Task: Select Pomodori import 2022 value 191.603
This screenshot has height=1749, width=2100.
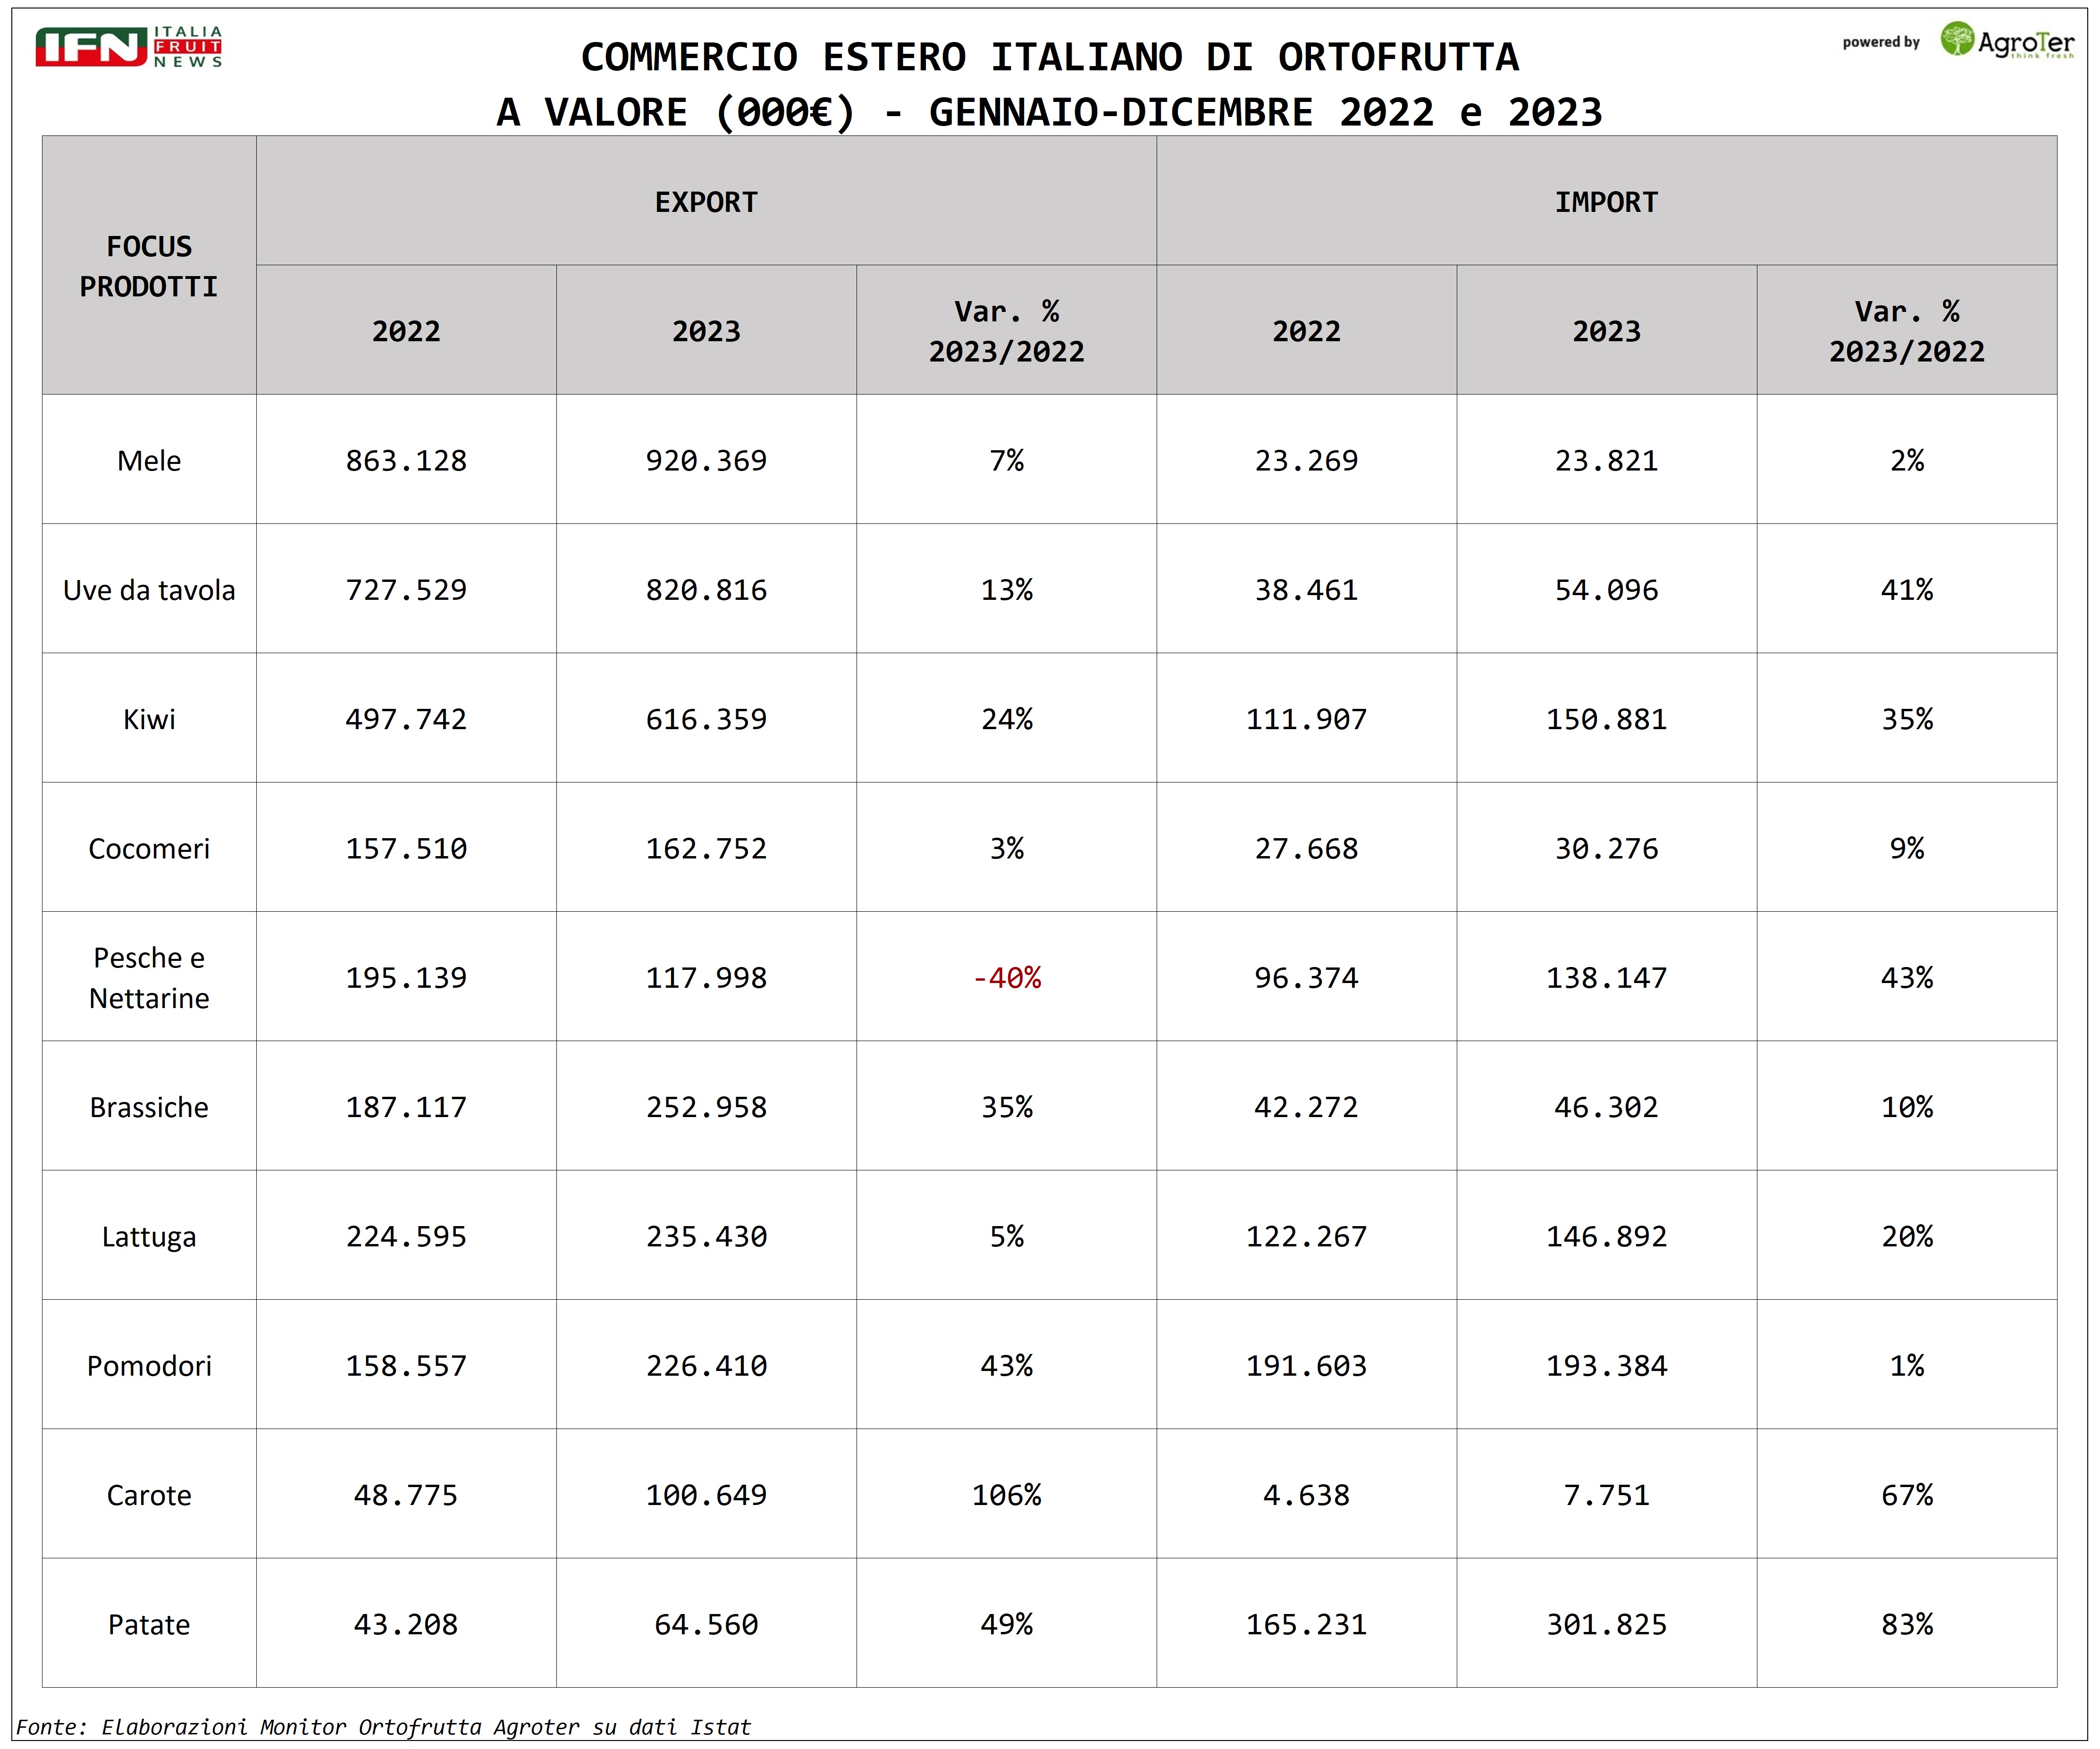Action: tap(1306, 1366)
